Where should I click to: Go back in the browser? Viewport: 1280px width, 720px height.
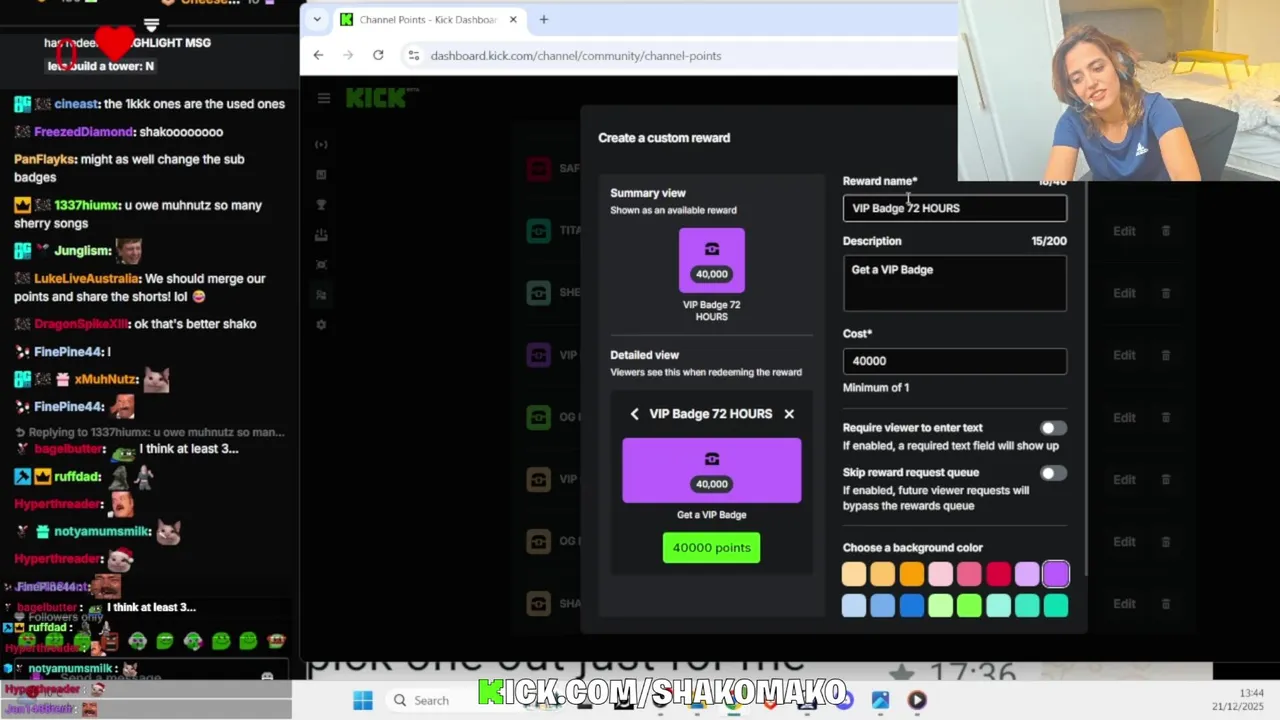coord(318,55)
